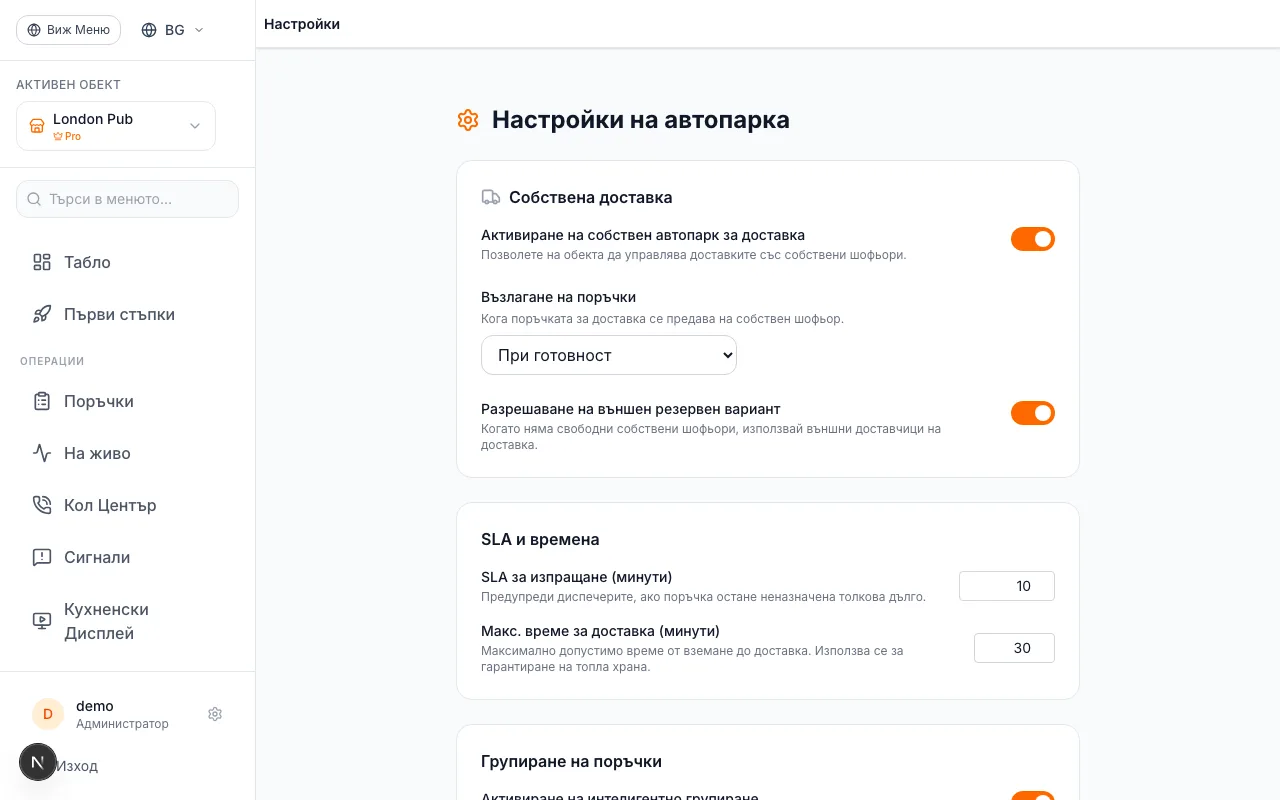Open the BG language selector
Image resolution: width=1280 pixels, height=800 pixels.
[173, 30]
